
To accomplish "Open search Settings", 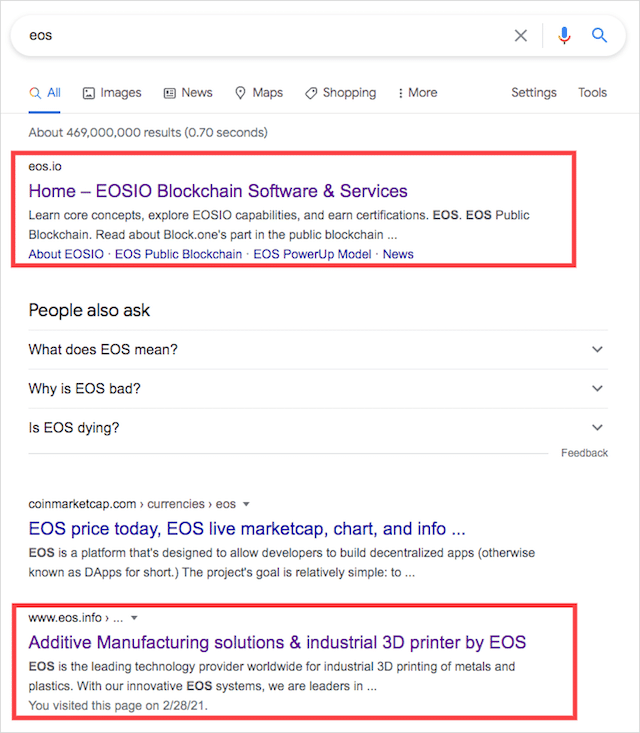I will pos(534,93).
